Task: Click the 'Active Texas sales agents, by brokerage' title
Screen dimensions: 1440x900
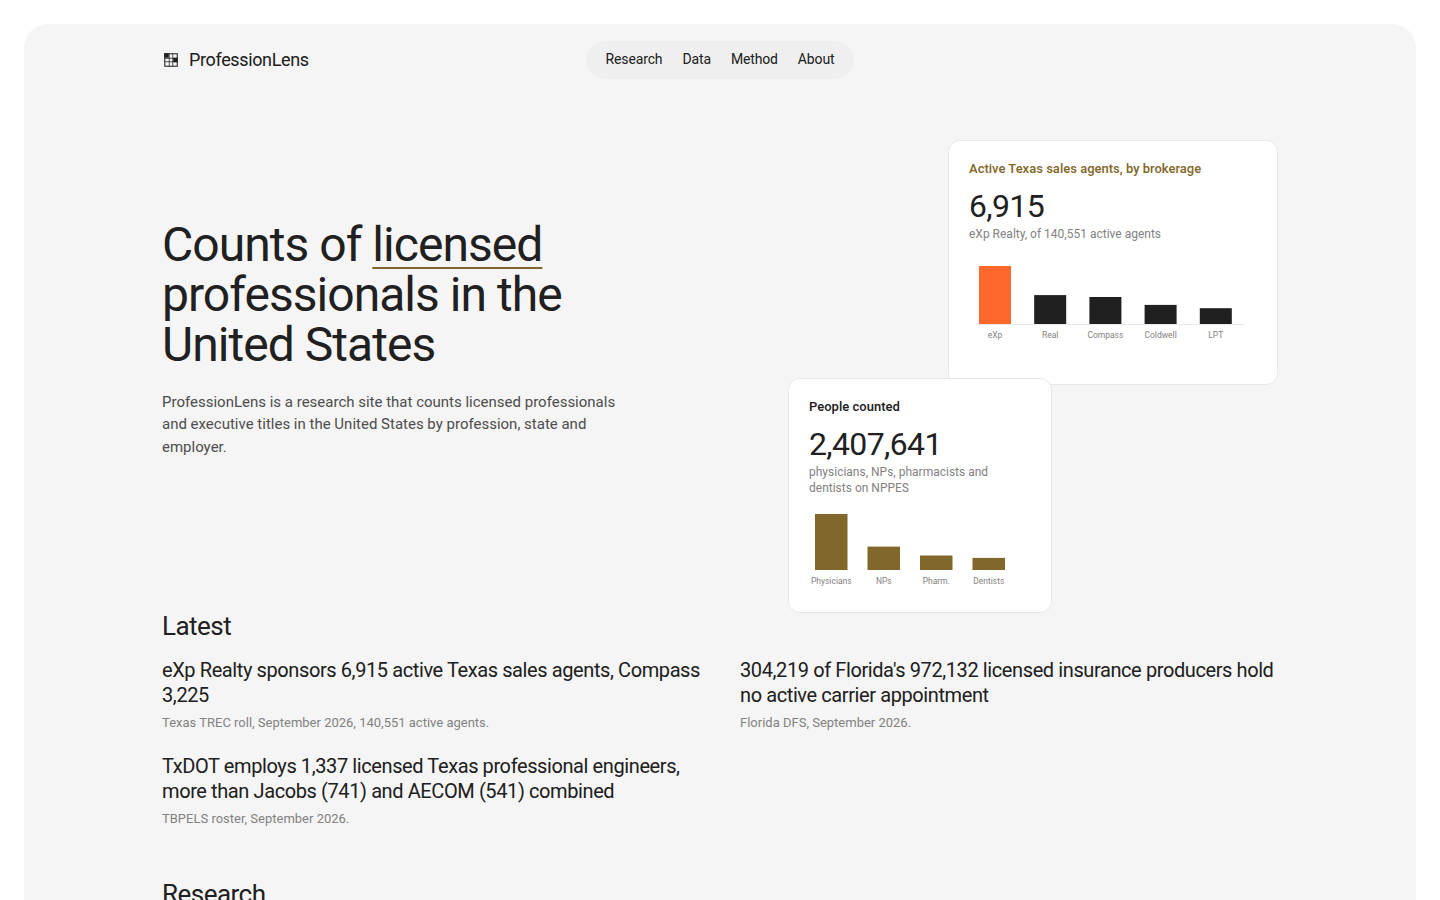Action: (1085, 169)
